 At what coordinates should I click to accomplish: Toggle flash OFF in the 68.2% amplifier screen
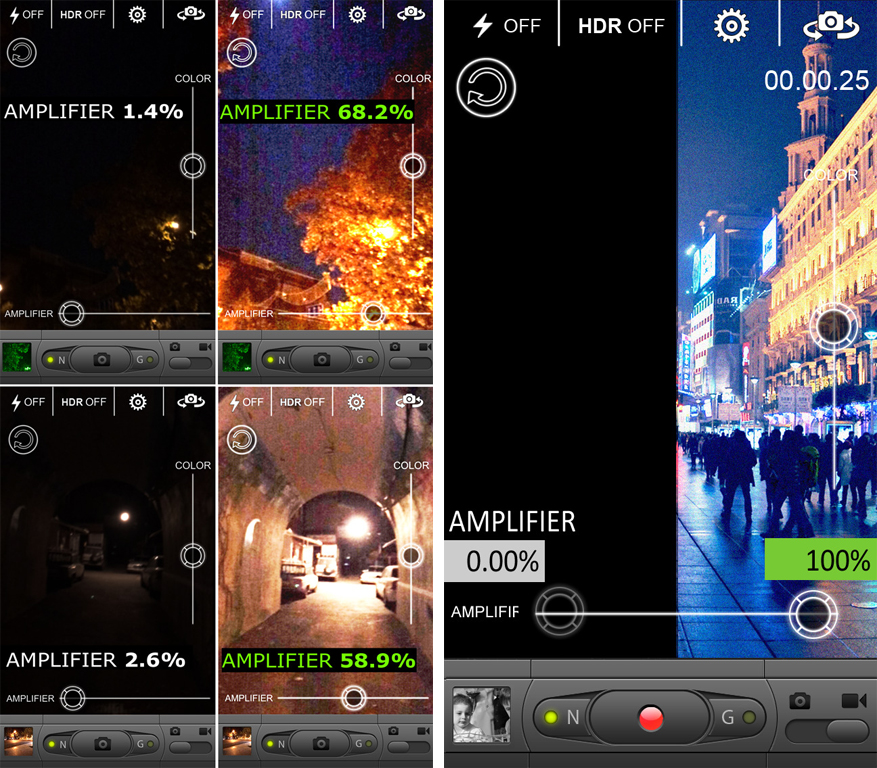(246, 14)
